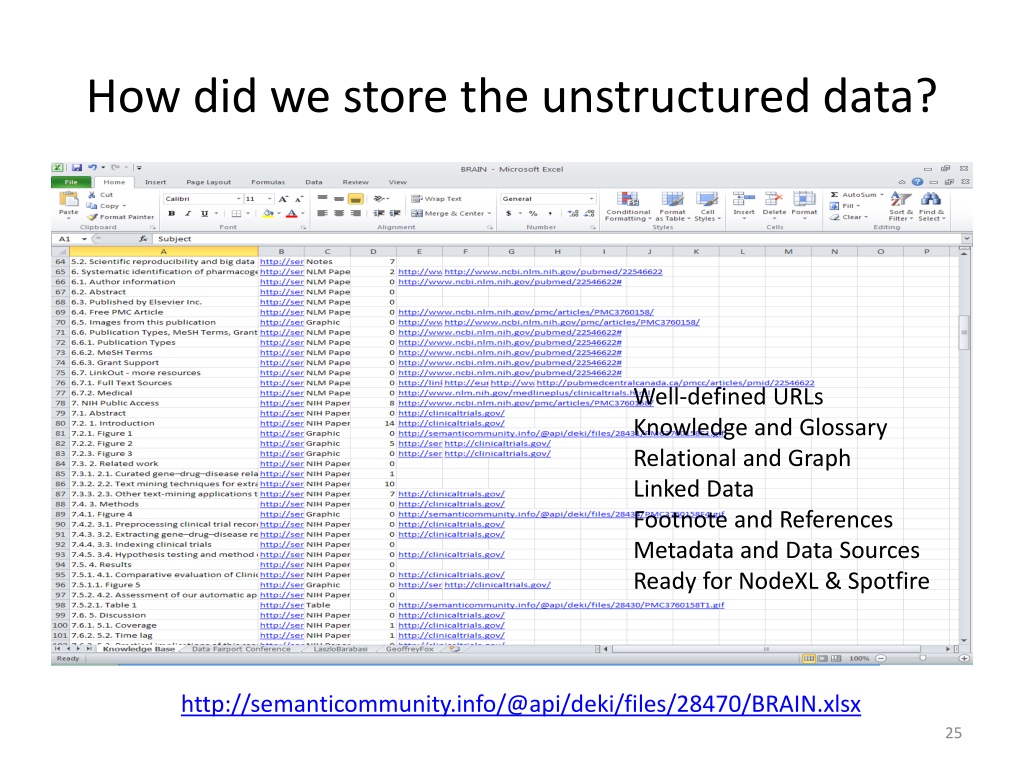Open the File tab
1024x768 pixels.
(x=71, y=182)
